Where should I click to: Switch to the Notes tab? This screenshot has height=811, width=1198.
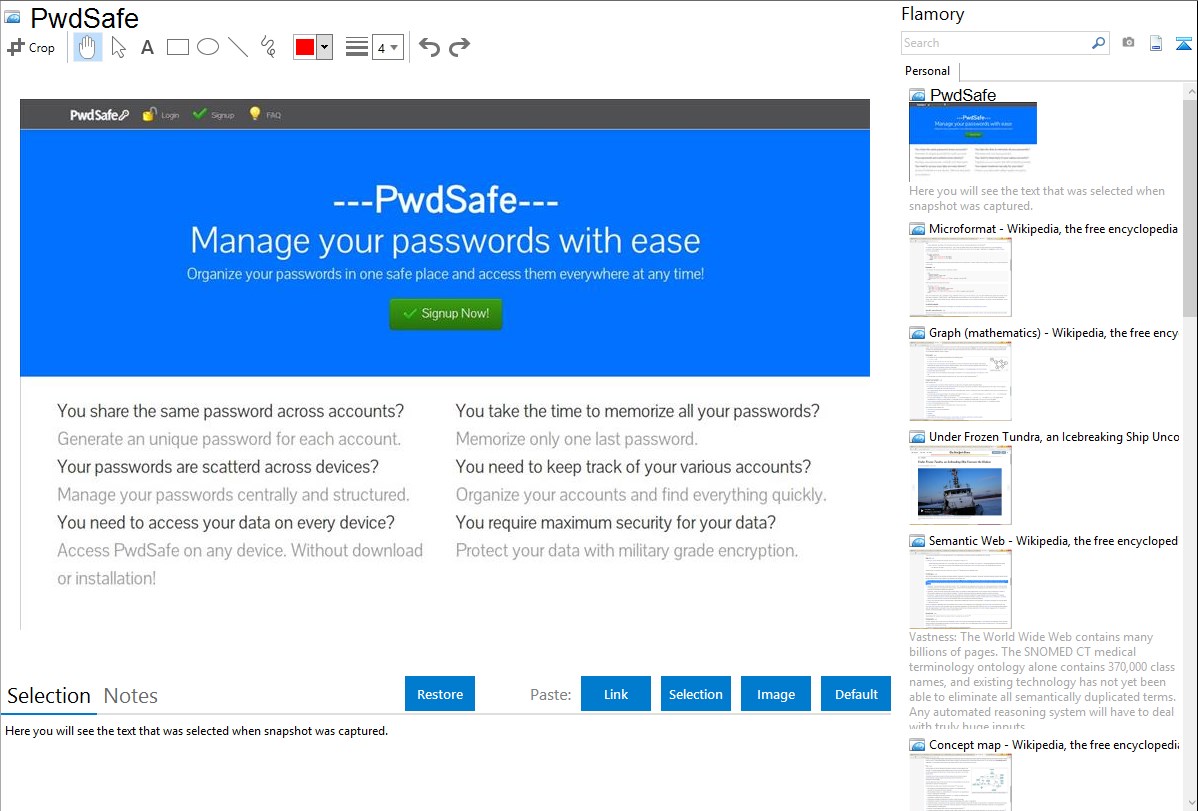point(131,696)
